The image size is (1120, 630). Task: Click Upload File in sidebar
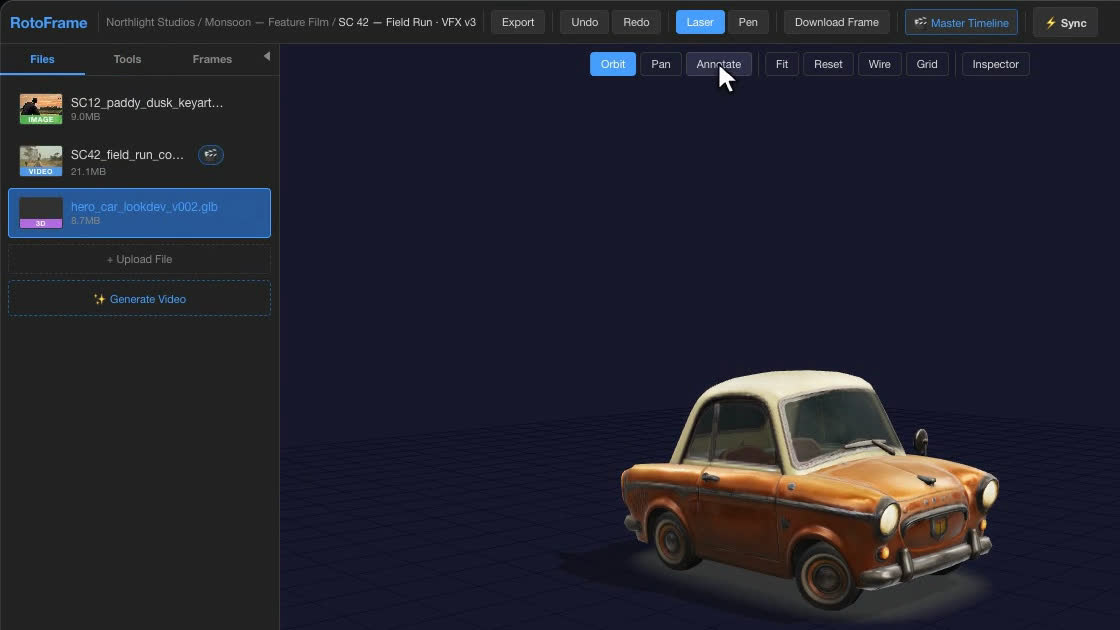tap(139, 259)
